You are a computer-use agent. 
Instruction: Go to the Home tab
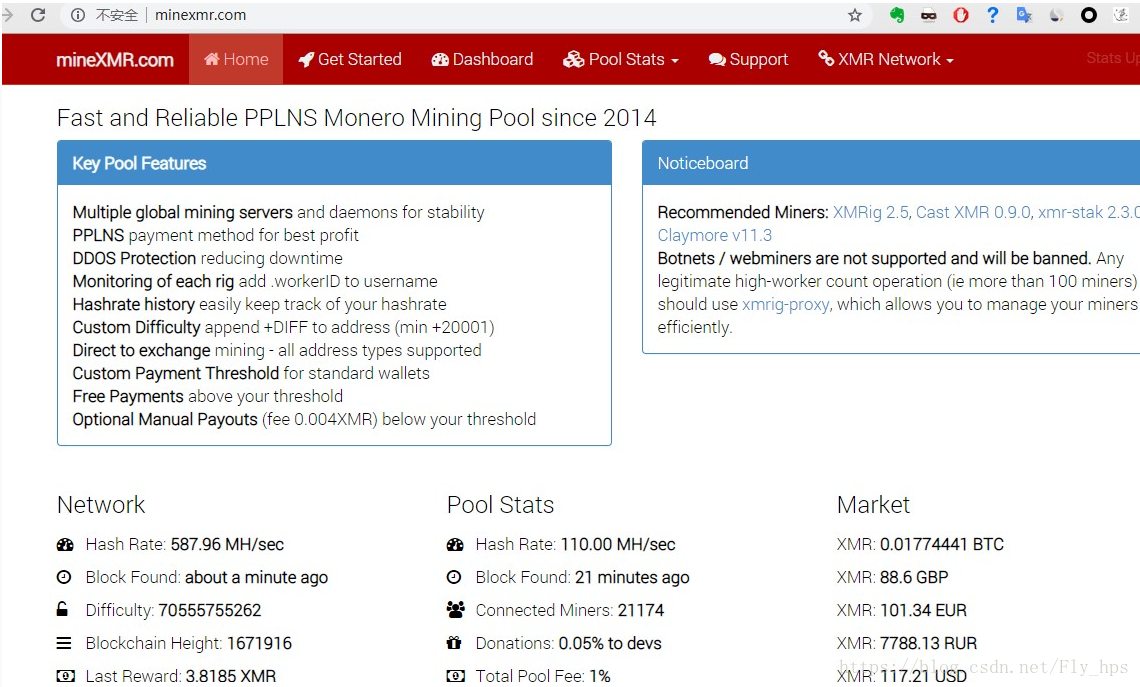[x=236, y=59]
